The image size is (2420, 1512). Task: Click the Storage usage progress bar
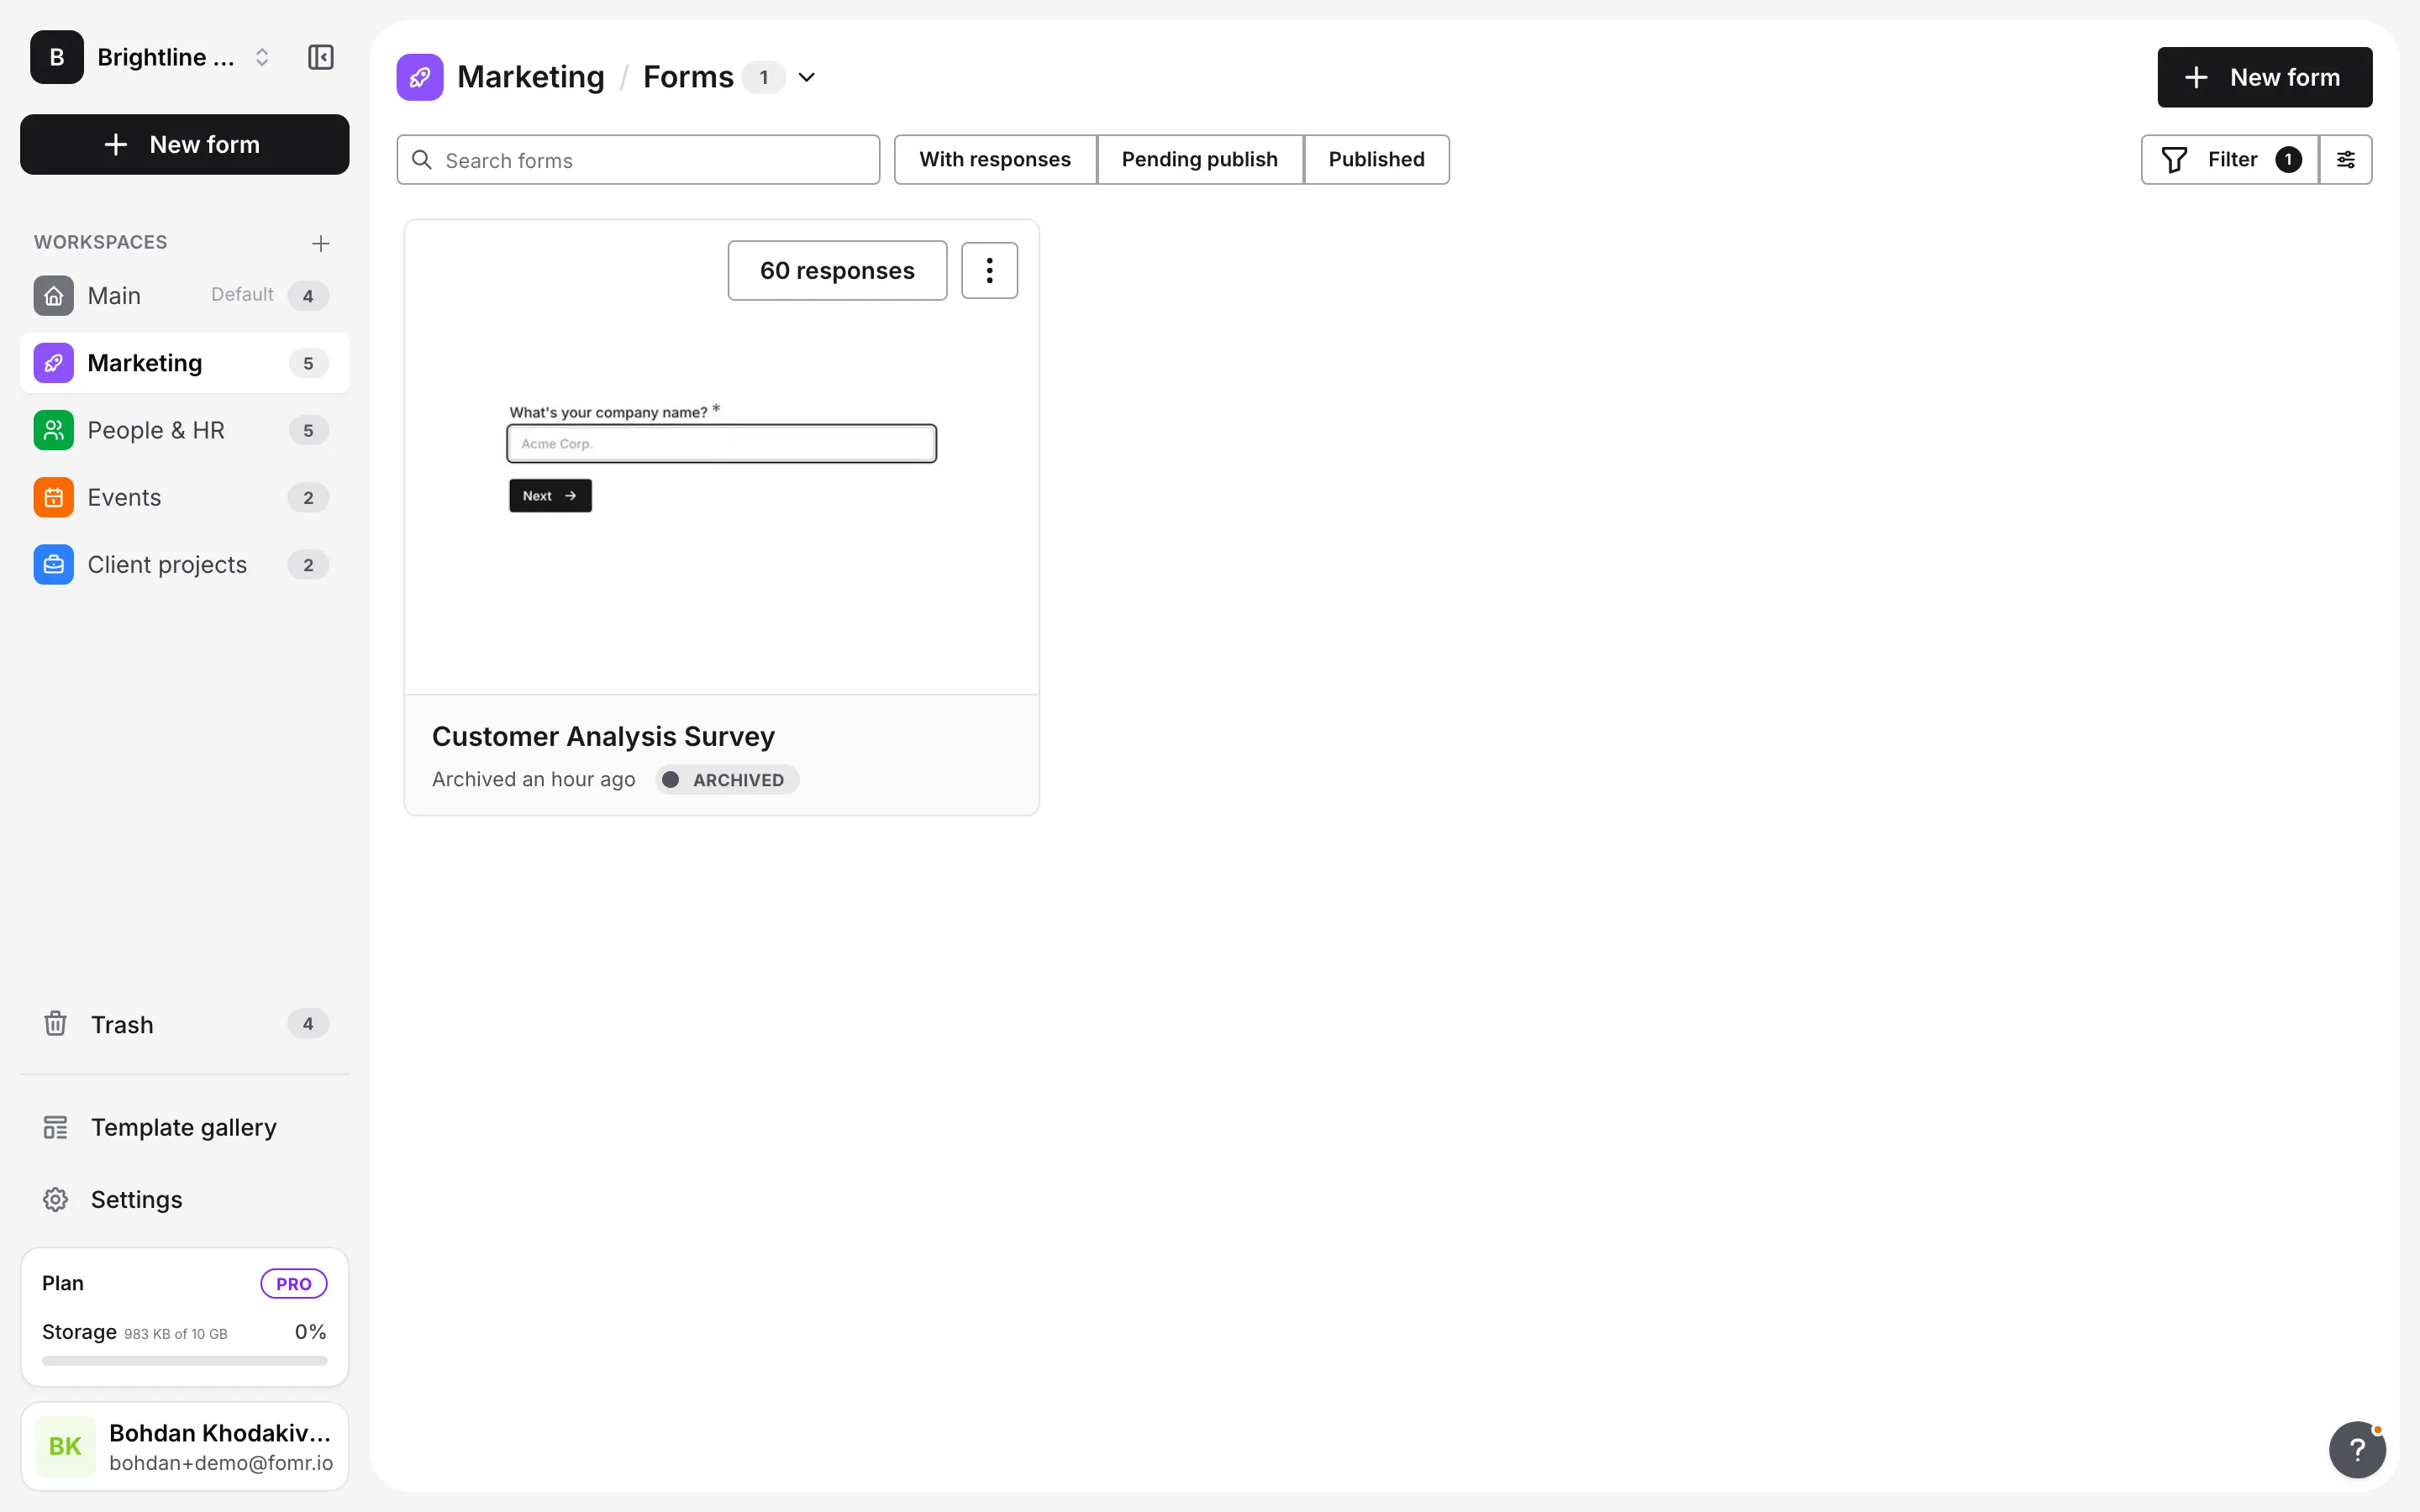[x=184, y=1360]
